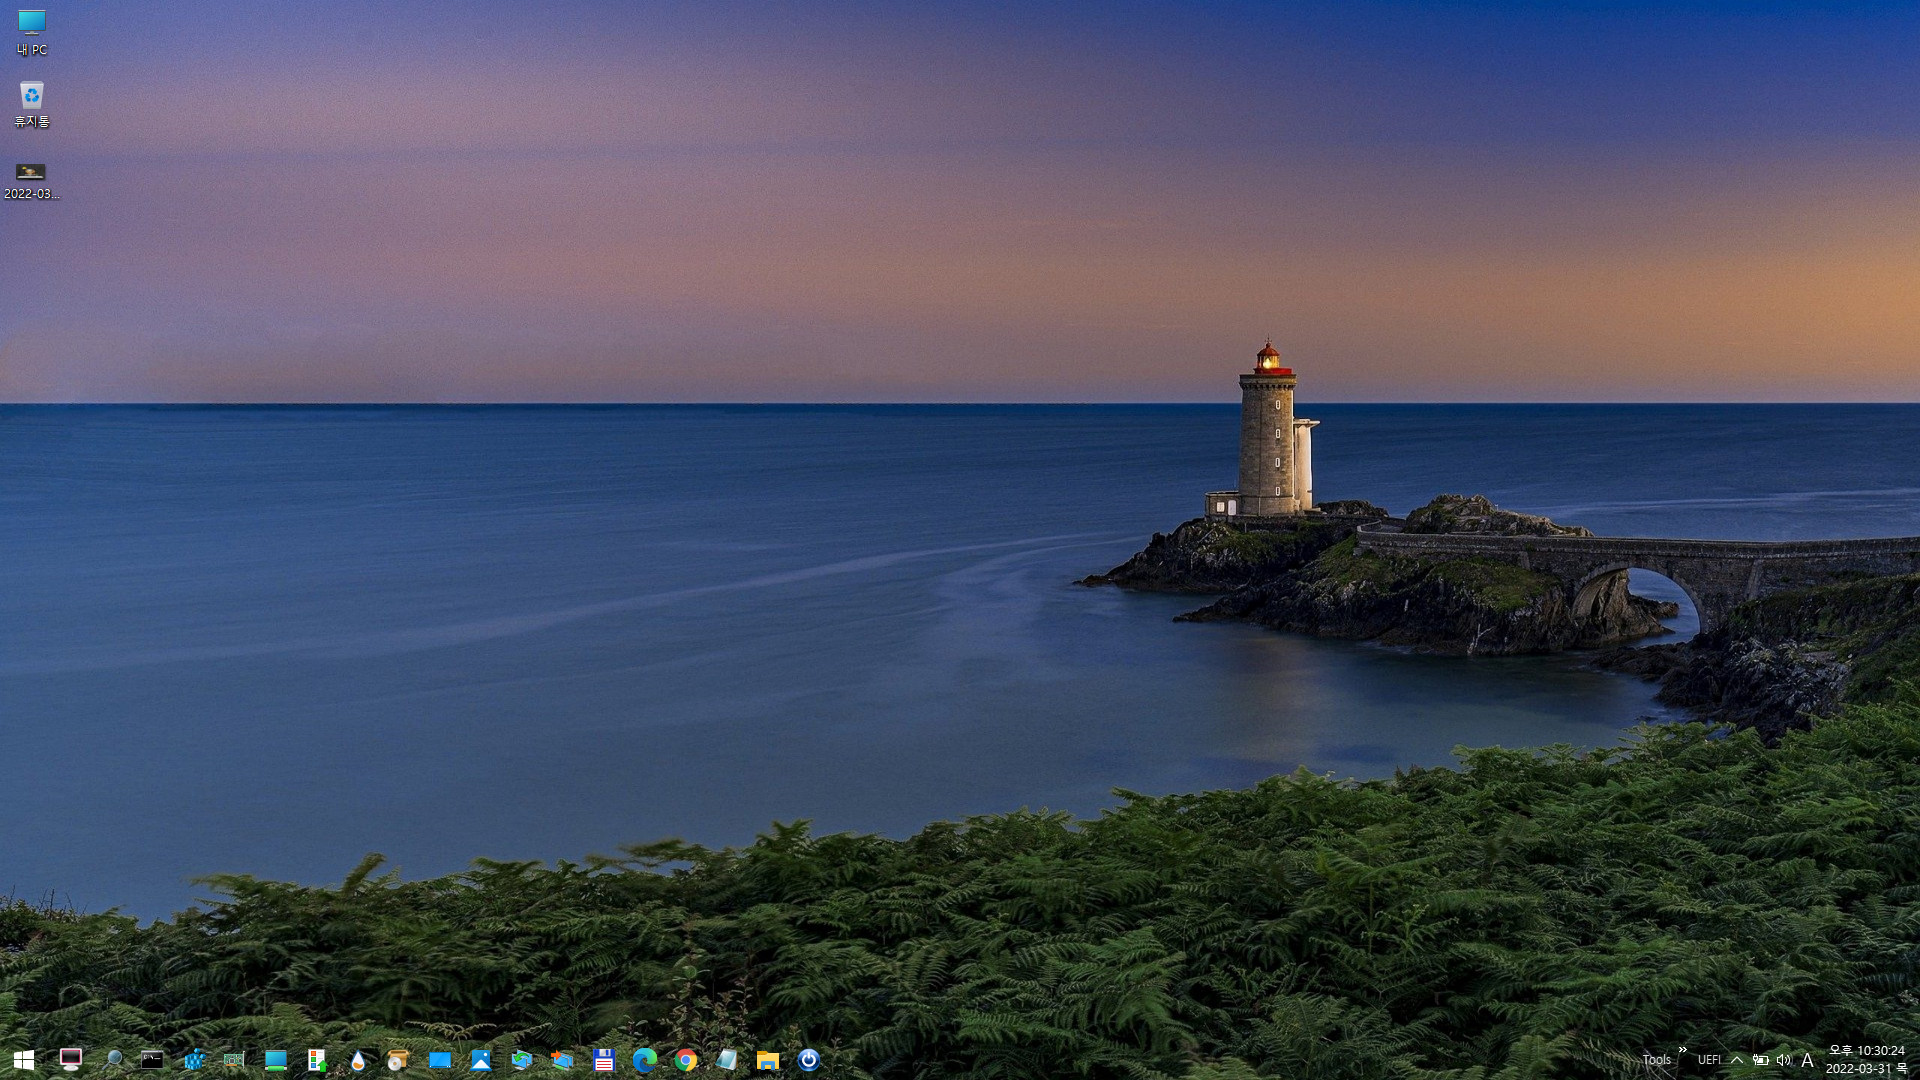This screenshot has width=1920, height=1080.
Task: Switch the input language indicator A
Action: click(1807, 1060)
